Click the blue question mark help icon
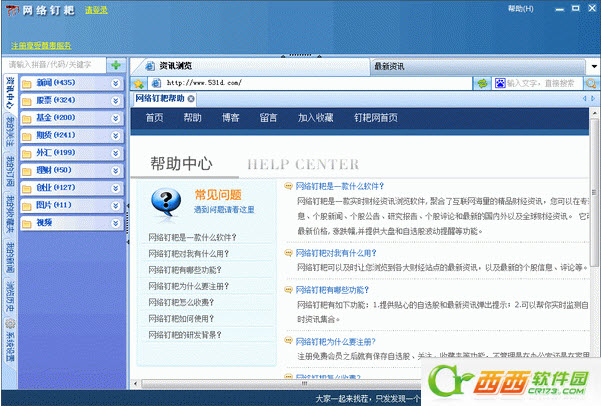Image resolution: width=601 pixels, height=406 pixels. [x=166, y=202]
